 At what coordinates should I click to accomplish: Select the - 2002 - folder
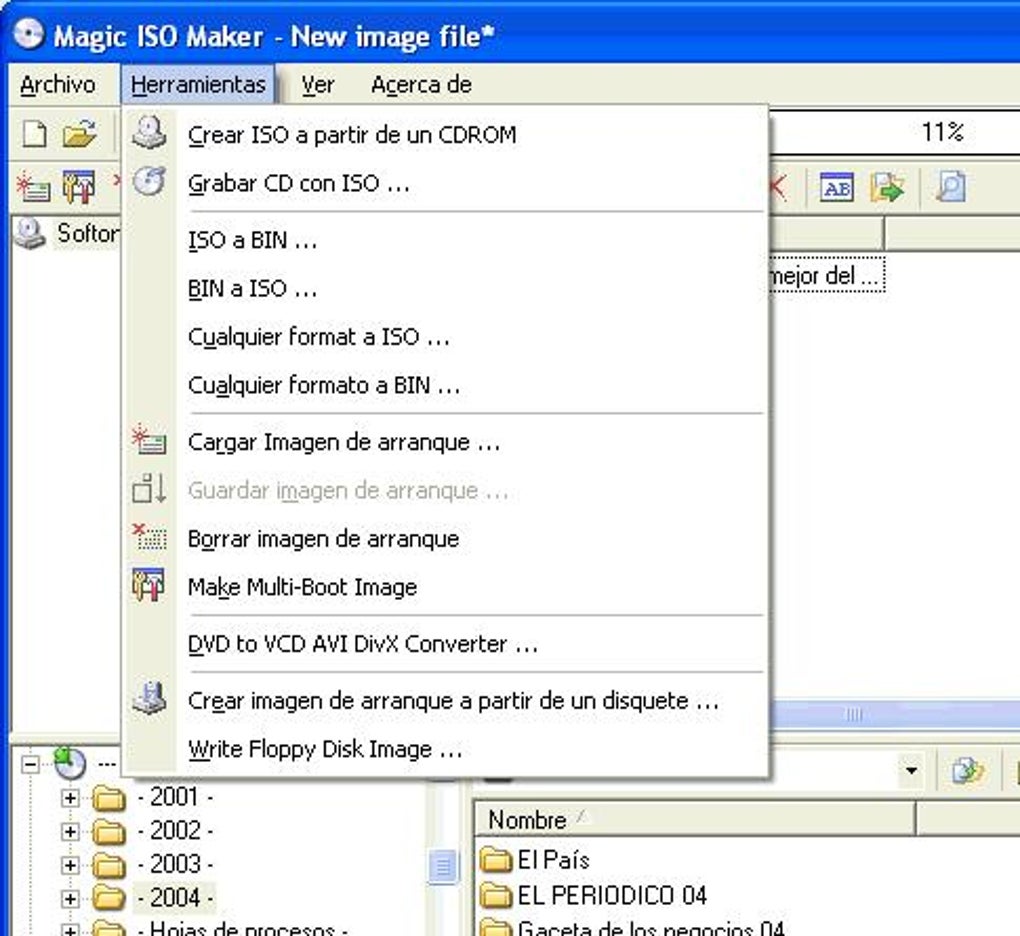175,831
